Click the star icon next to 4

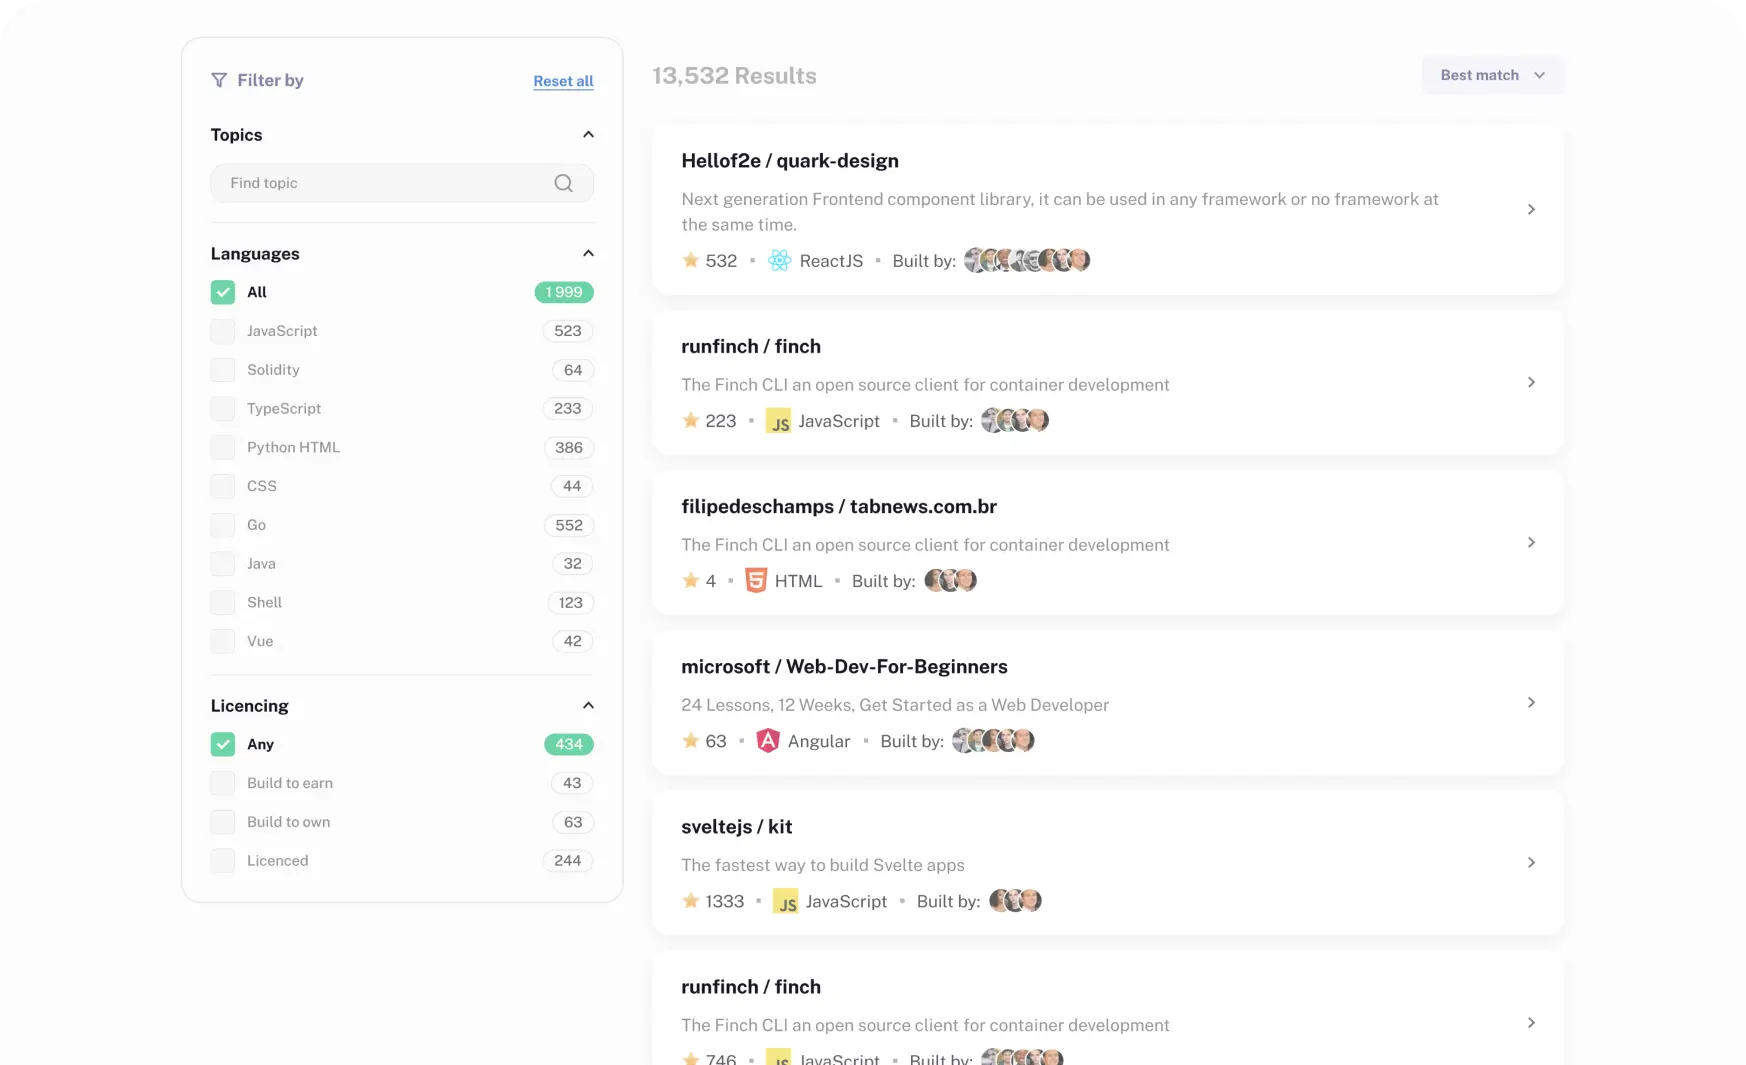click(x=690, y=581)
